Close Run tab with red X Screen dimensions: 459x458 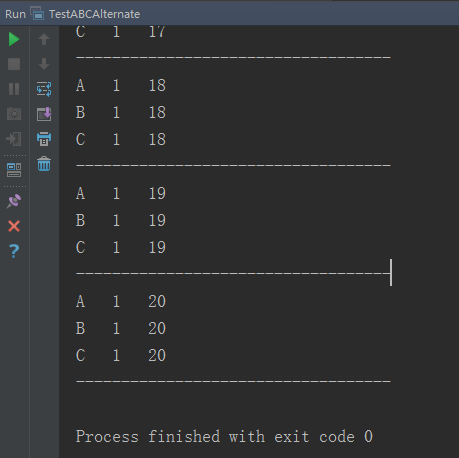14,226
